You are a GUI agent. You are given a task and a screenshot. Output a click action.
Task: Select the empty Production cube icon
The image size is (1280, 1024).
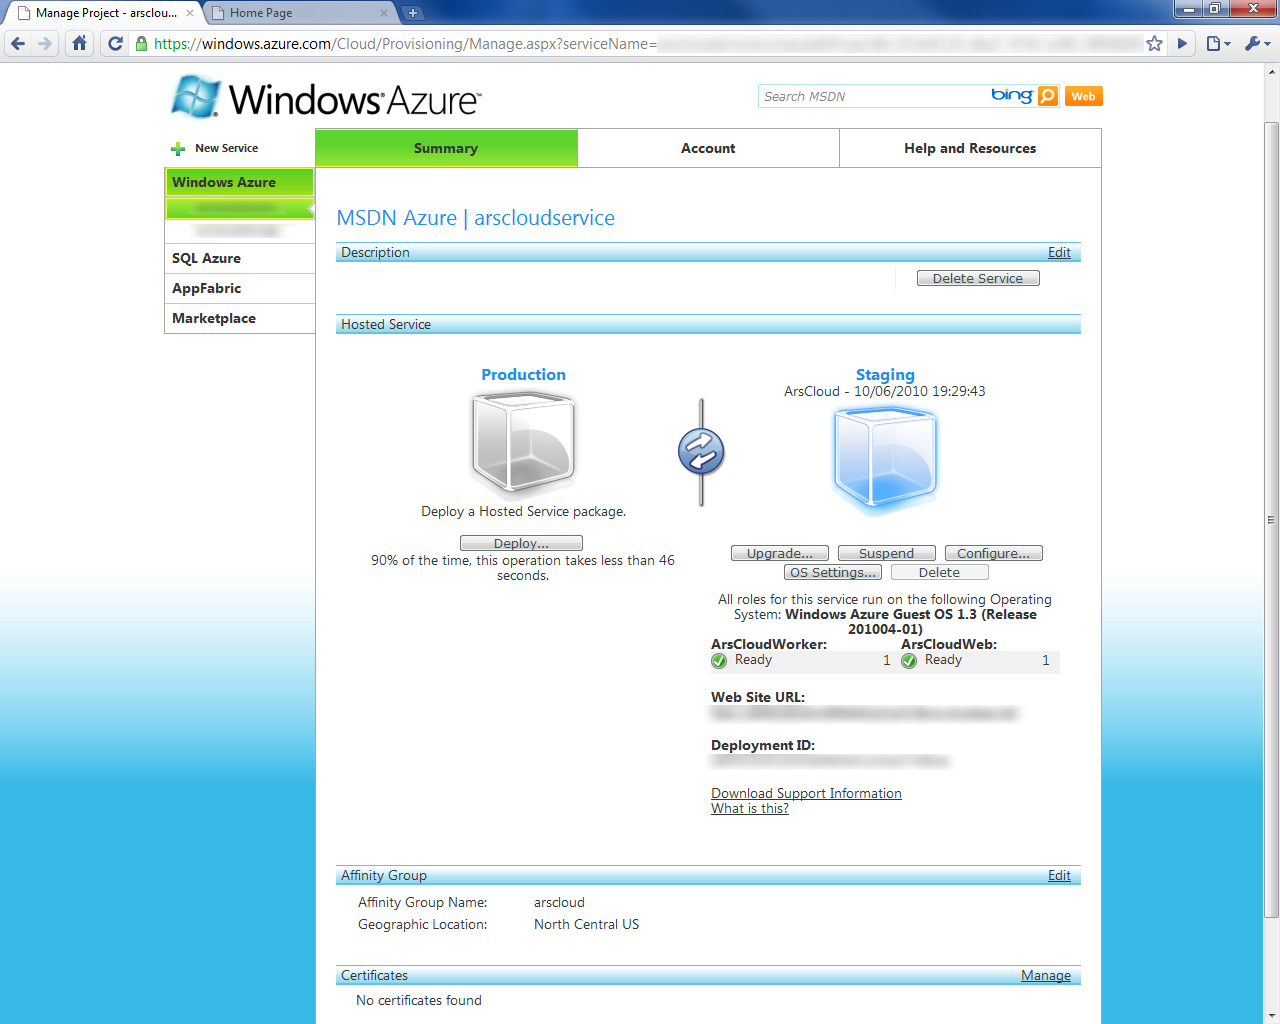[x=521, y=443]
